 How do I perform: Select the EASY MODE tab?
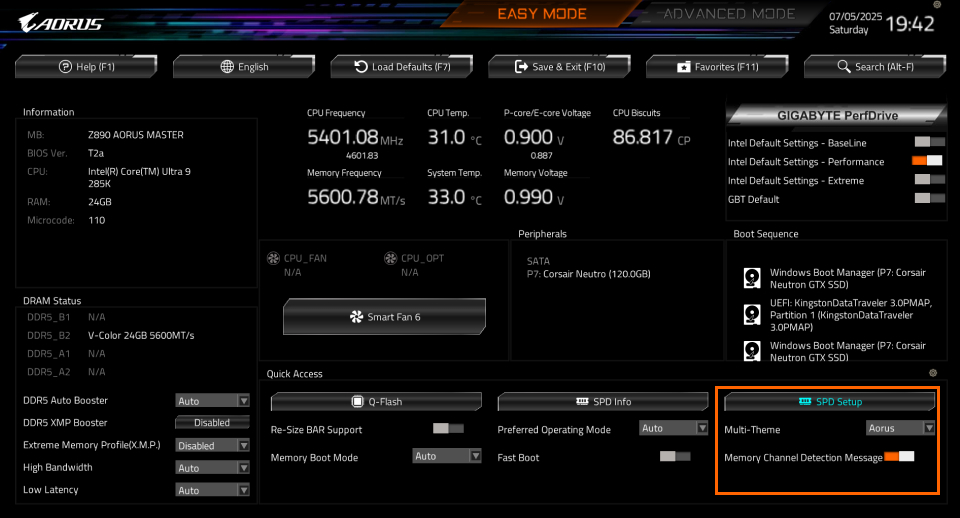tap(542, 14)
